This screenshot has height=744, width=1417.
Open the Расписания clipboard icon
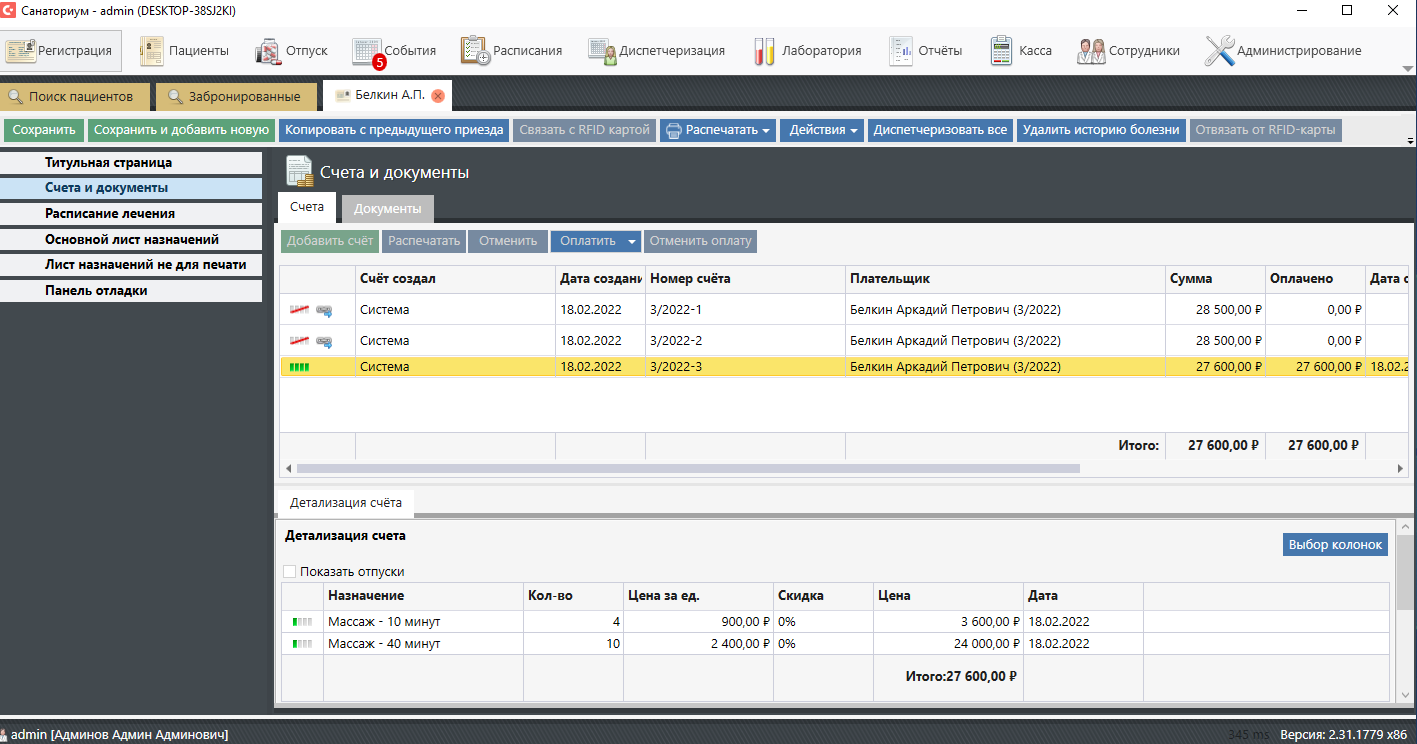[x=475, y=50]
